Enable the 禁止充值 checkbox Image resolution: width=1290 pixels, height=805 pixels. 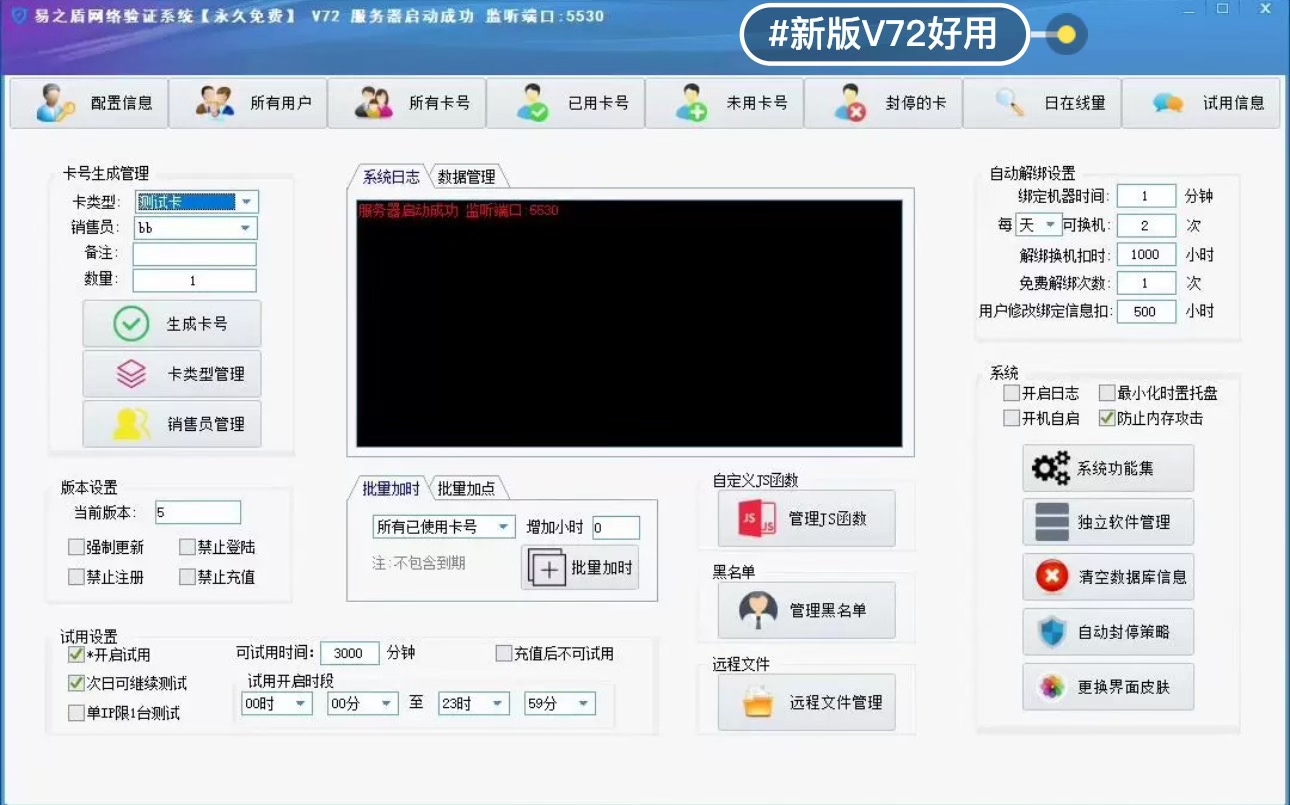click(x=187, y=577)
